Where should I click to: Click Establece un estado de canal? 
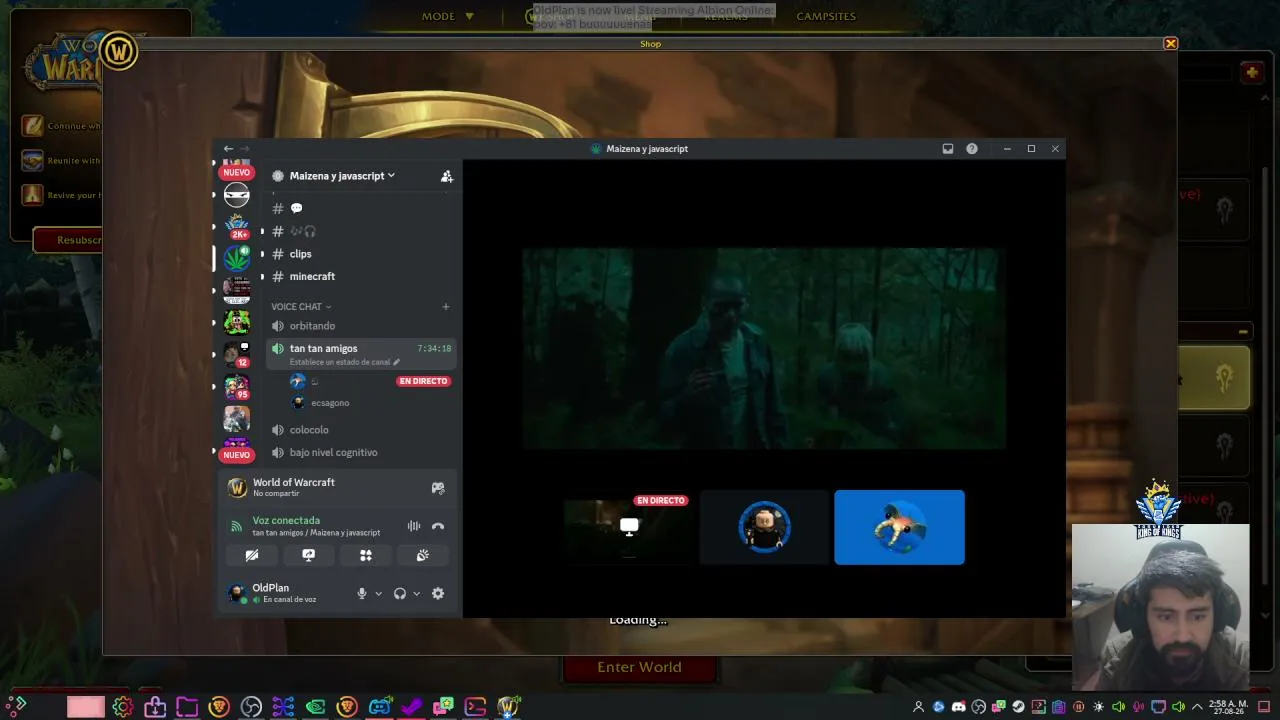344,362
